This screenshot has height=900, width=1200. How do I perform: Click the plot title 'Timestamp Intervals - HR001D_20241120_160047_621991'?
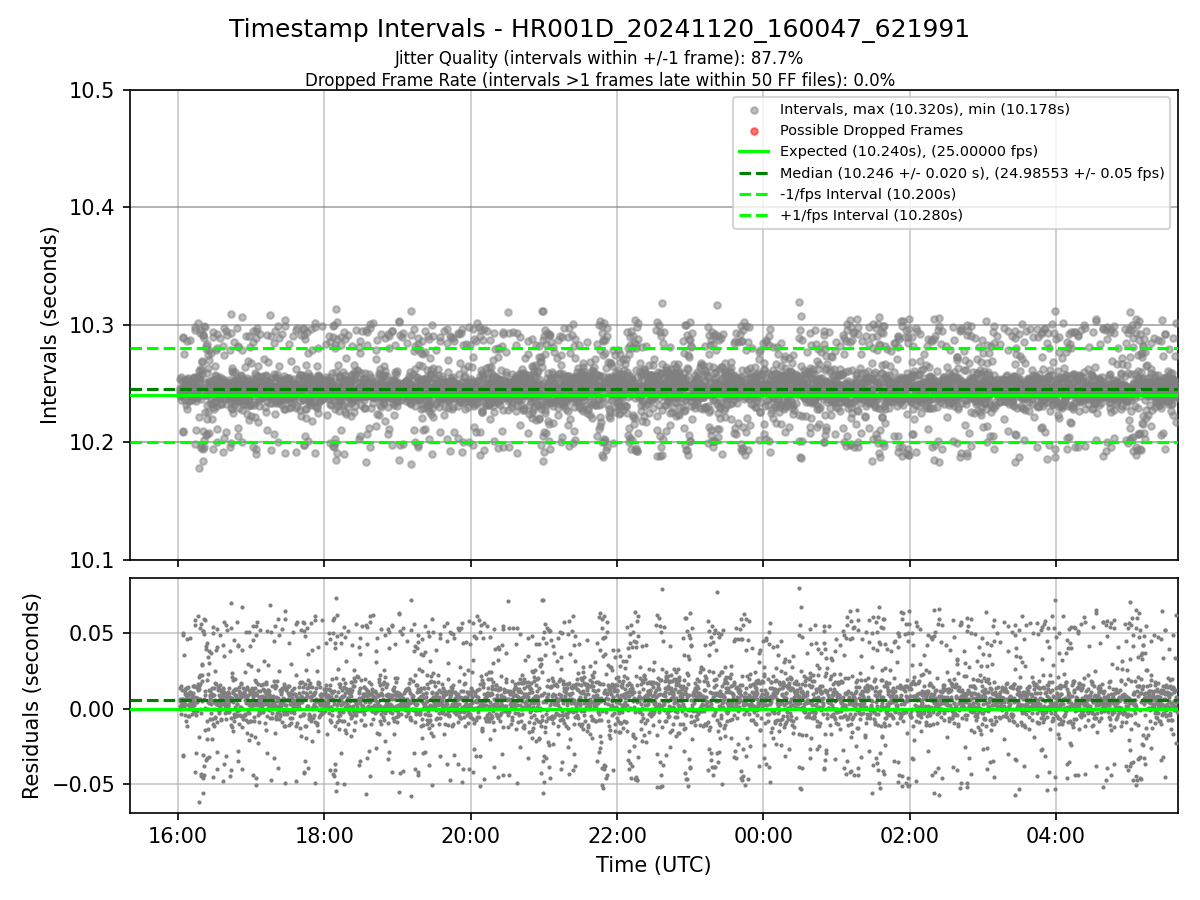point(599,29)
